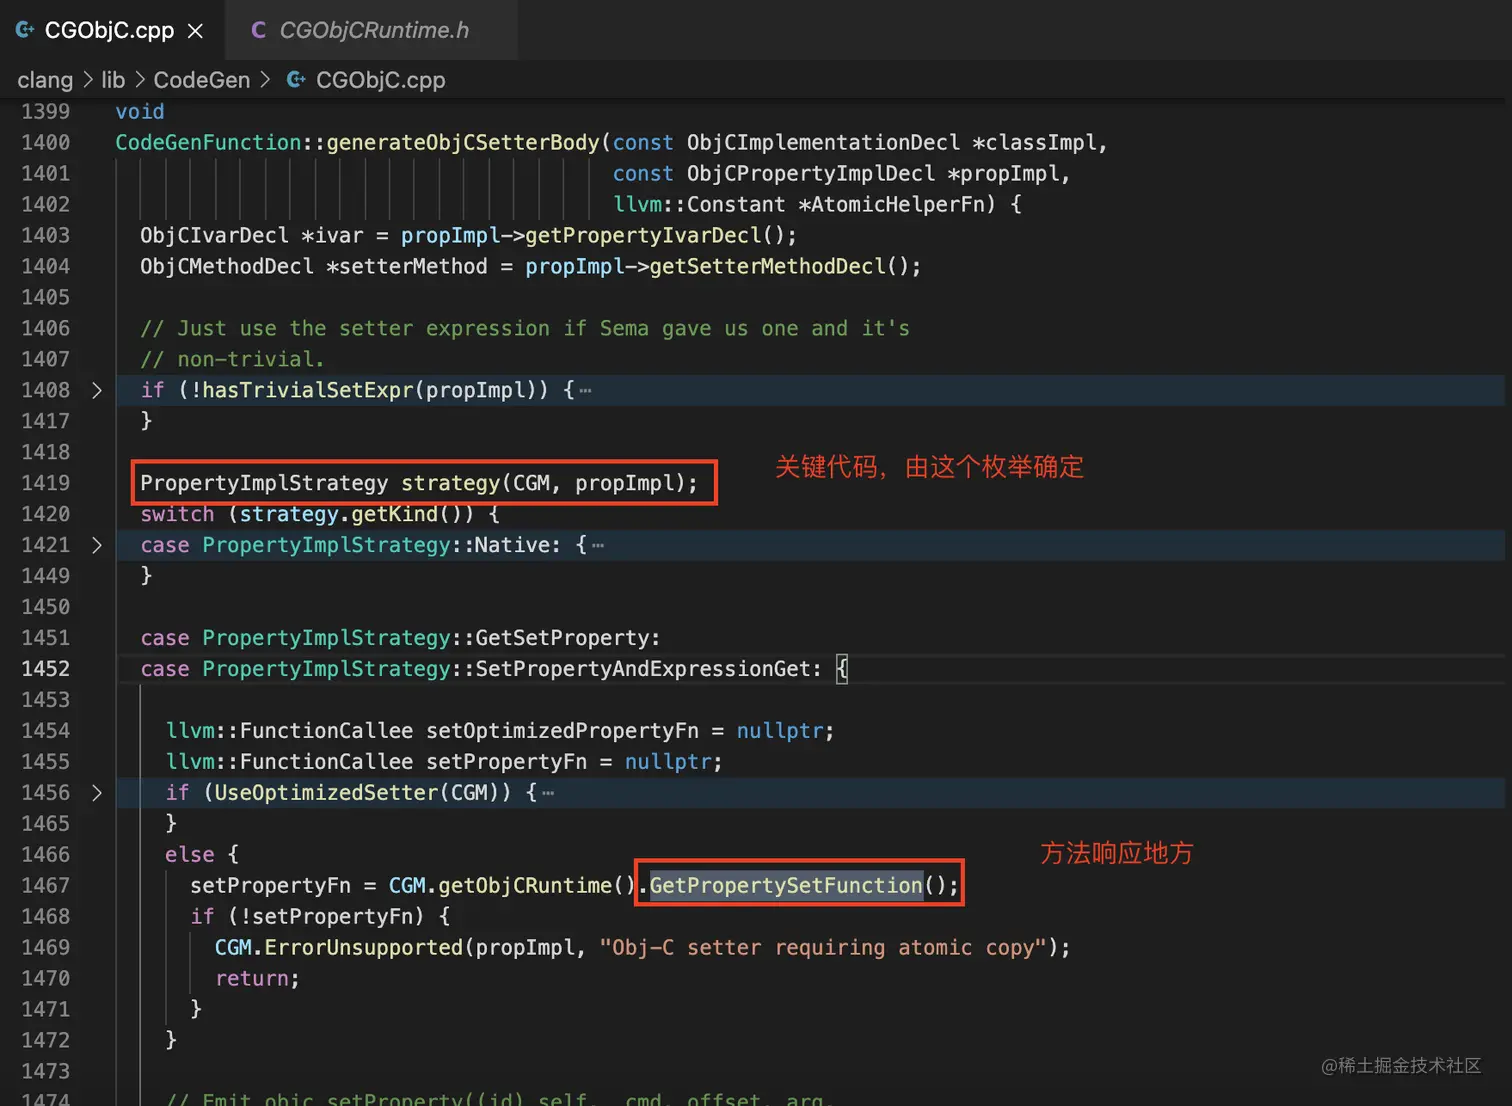Click the C++ icon beside CGObjC.cpp in breadcrumbs
Screen dimensions: 1512x1106
coord(295,79)
